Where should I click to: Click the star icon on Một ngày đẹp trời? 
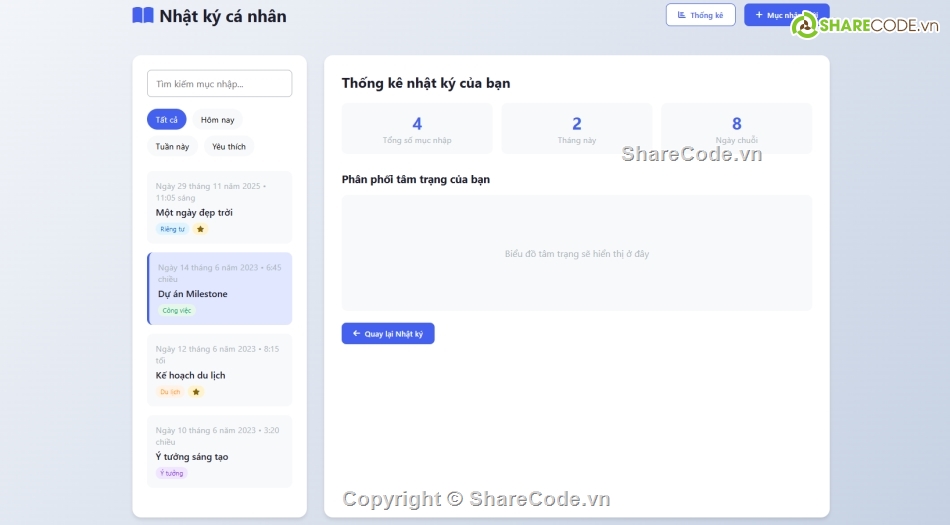click(201, 229)
